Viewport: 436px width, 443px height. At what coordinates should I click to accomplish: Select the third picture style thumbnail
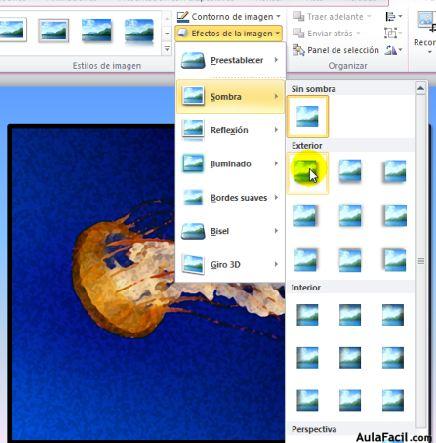point(97,30)
